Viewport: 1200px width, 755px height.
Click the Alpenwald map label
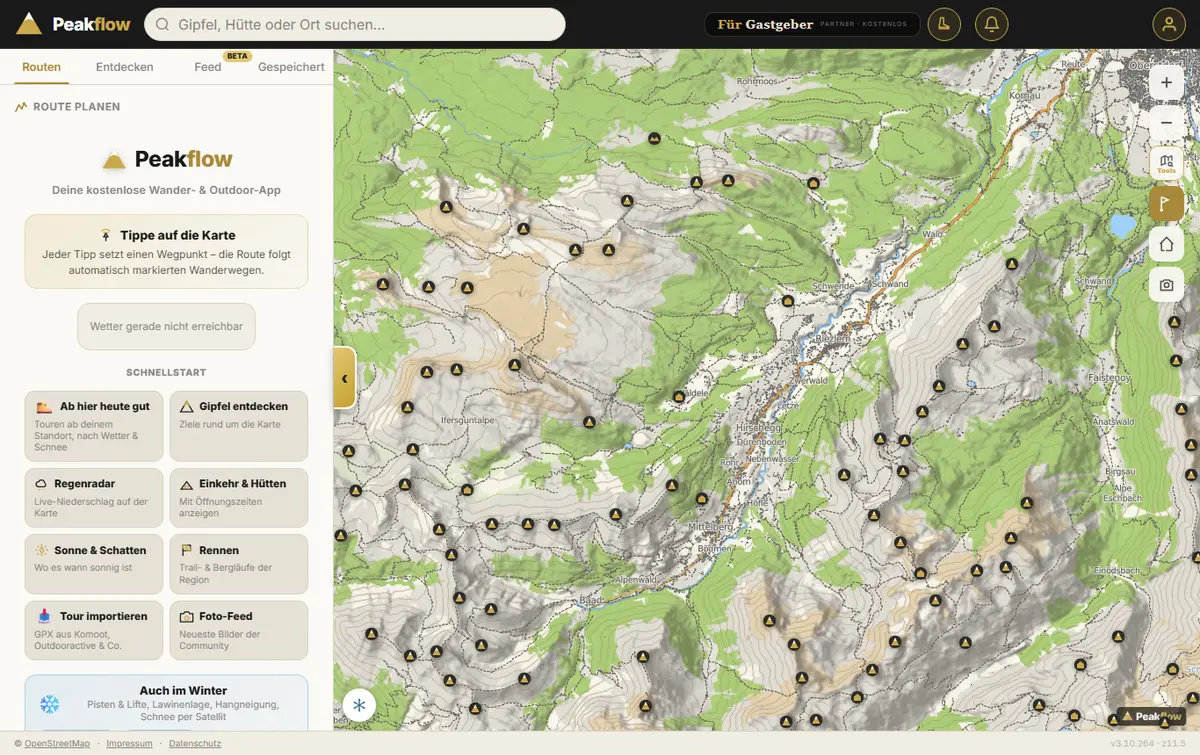pyautogui.click(x=635, y=580)
